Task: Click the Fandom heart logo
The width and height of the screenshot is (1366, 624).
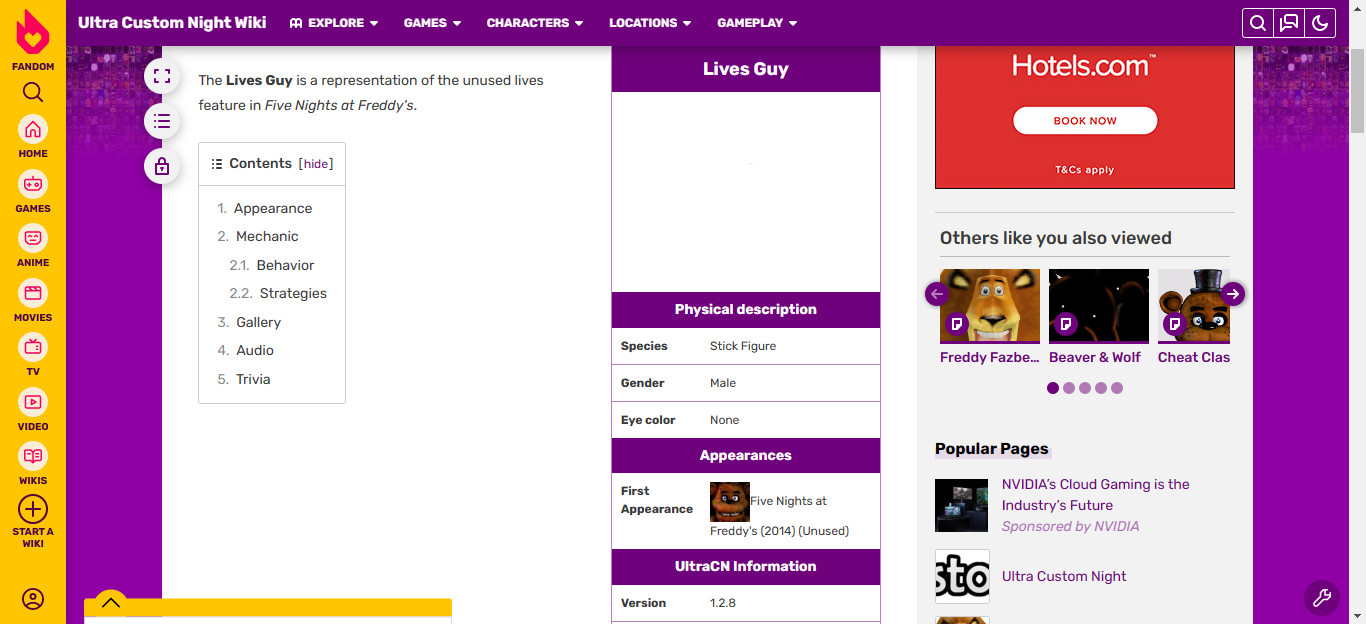Action: (33, 33)
